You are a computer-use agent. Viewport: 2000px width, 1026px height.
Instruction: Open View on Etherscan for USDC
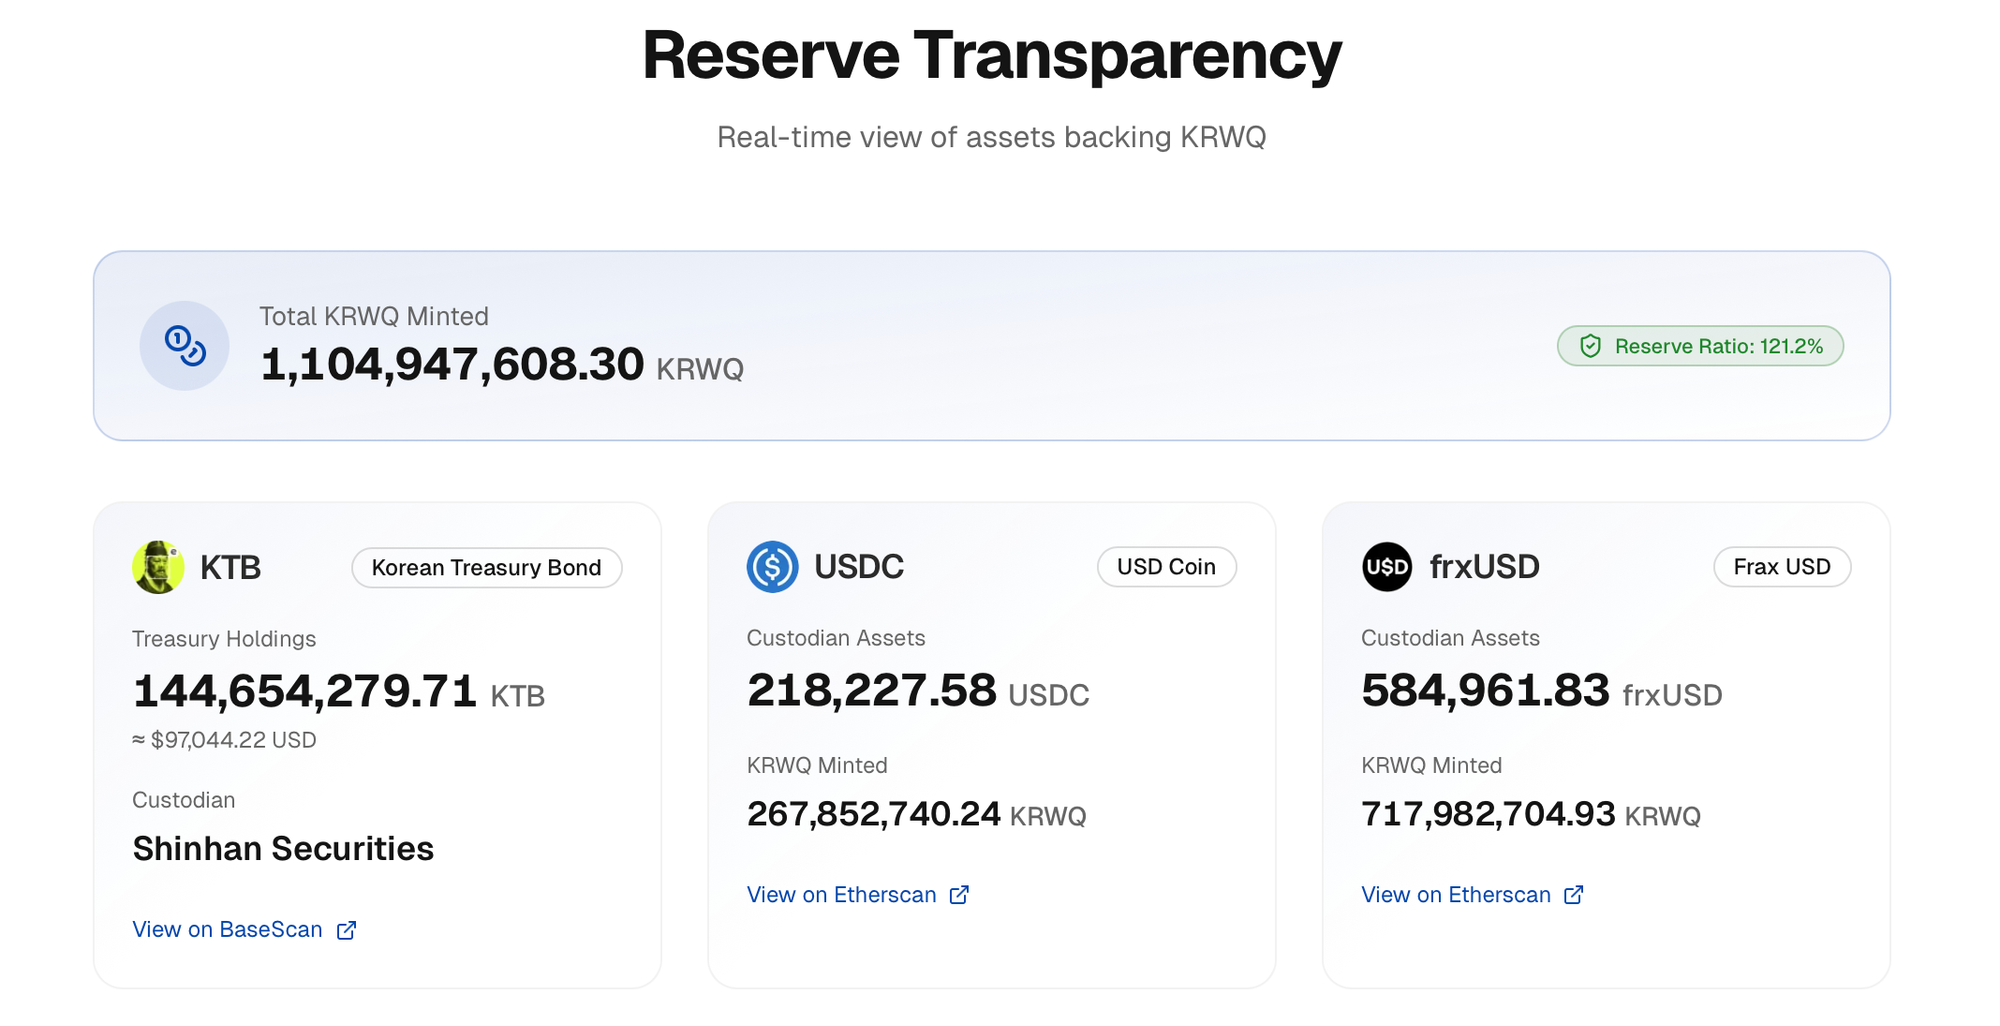841,895
